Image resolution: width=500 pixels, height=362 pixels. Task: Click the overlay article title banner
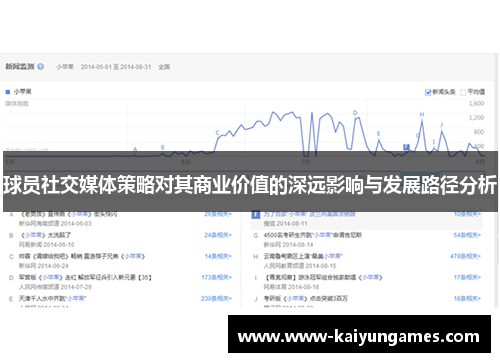250,182
